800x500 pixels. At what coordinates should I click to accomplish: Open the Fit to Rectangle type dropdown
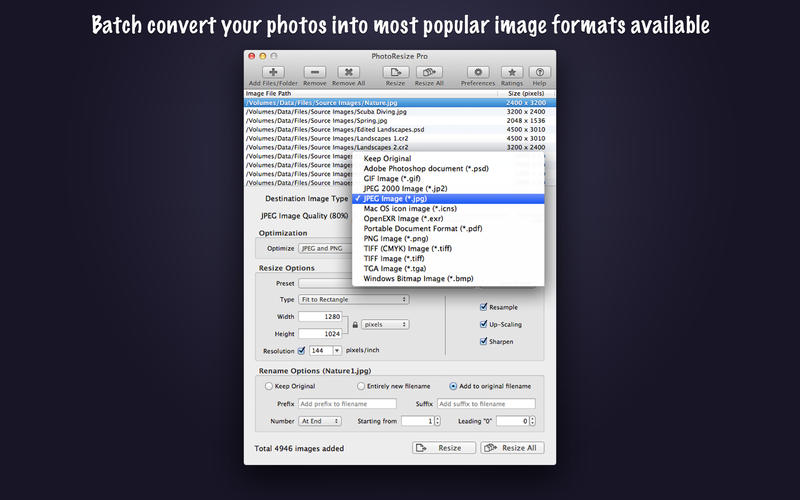354,299
